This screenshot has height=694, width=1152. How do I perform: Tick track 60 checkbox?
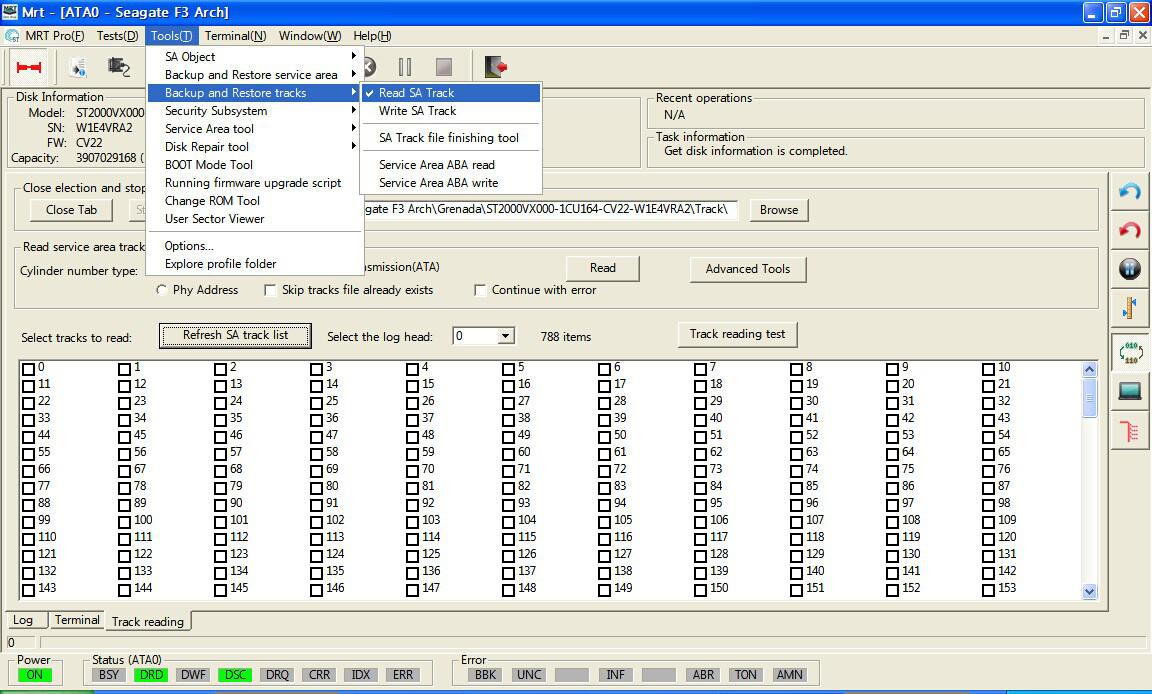click(508, 454)
